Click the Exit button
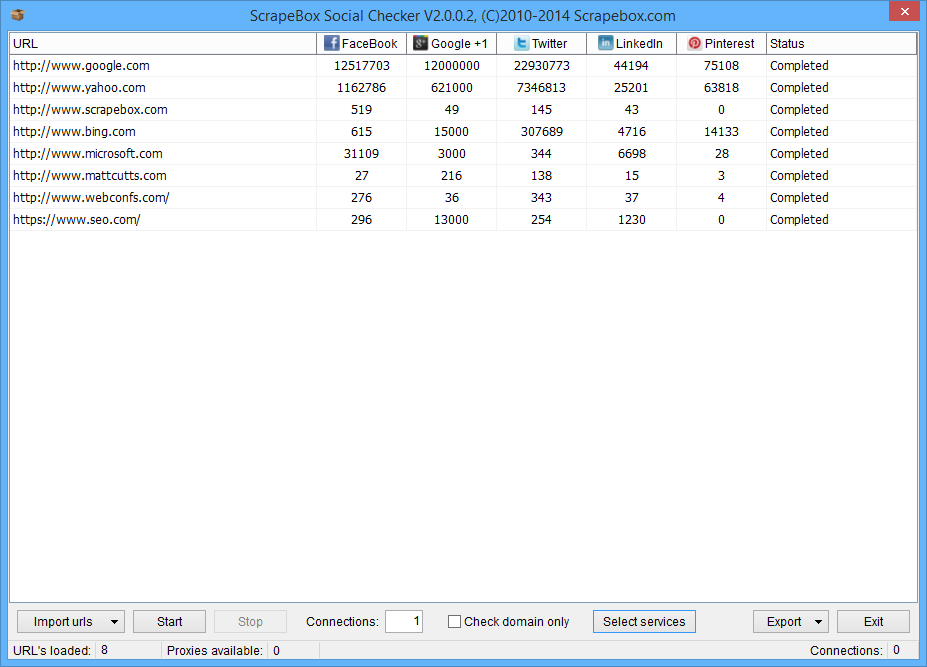This screenshot has height=667, width=927. [873, 622]
